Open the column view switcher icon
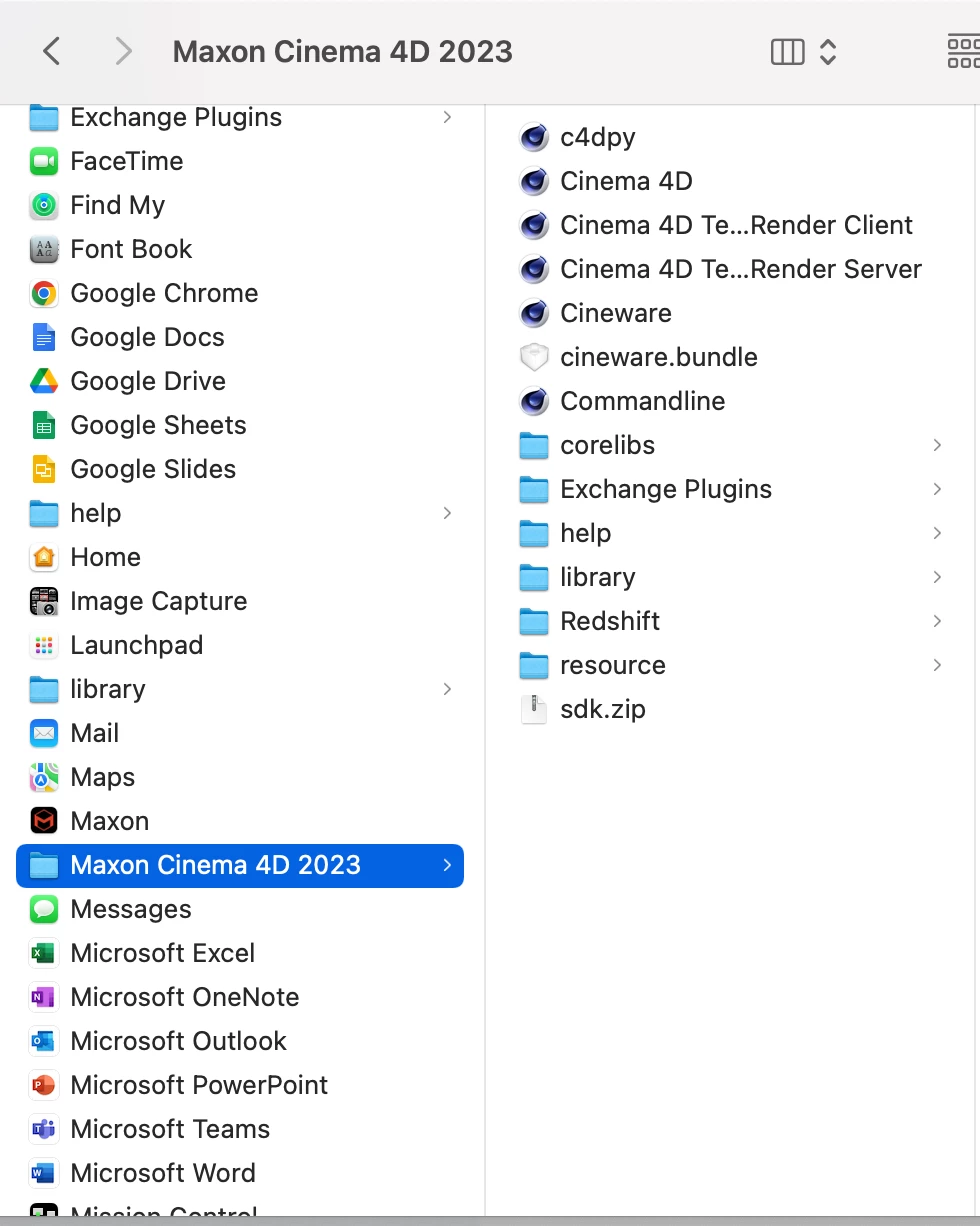Viewport: 980px width, 1226px height. click(x=788, y=52)
